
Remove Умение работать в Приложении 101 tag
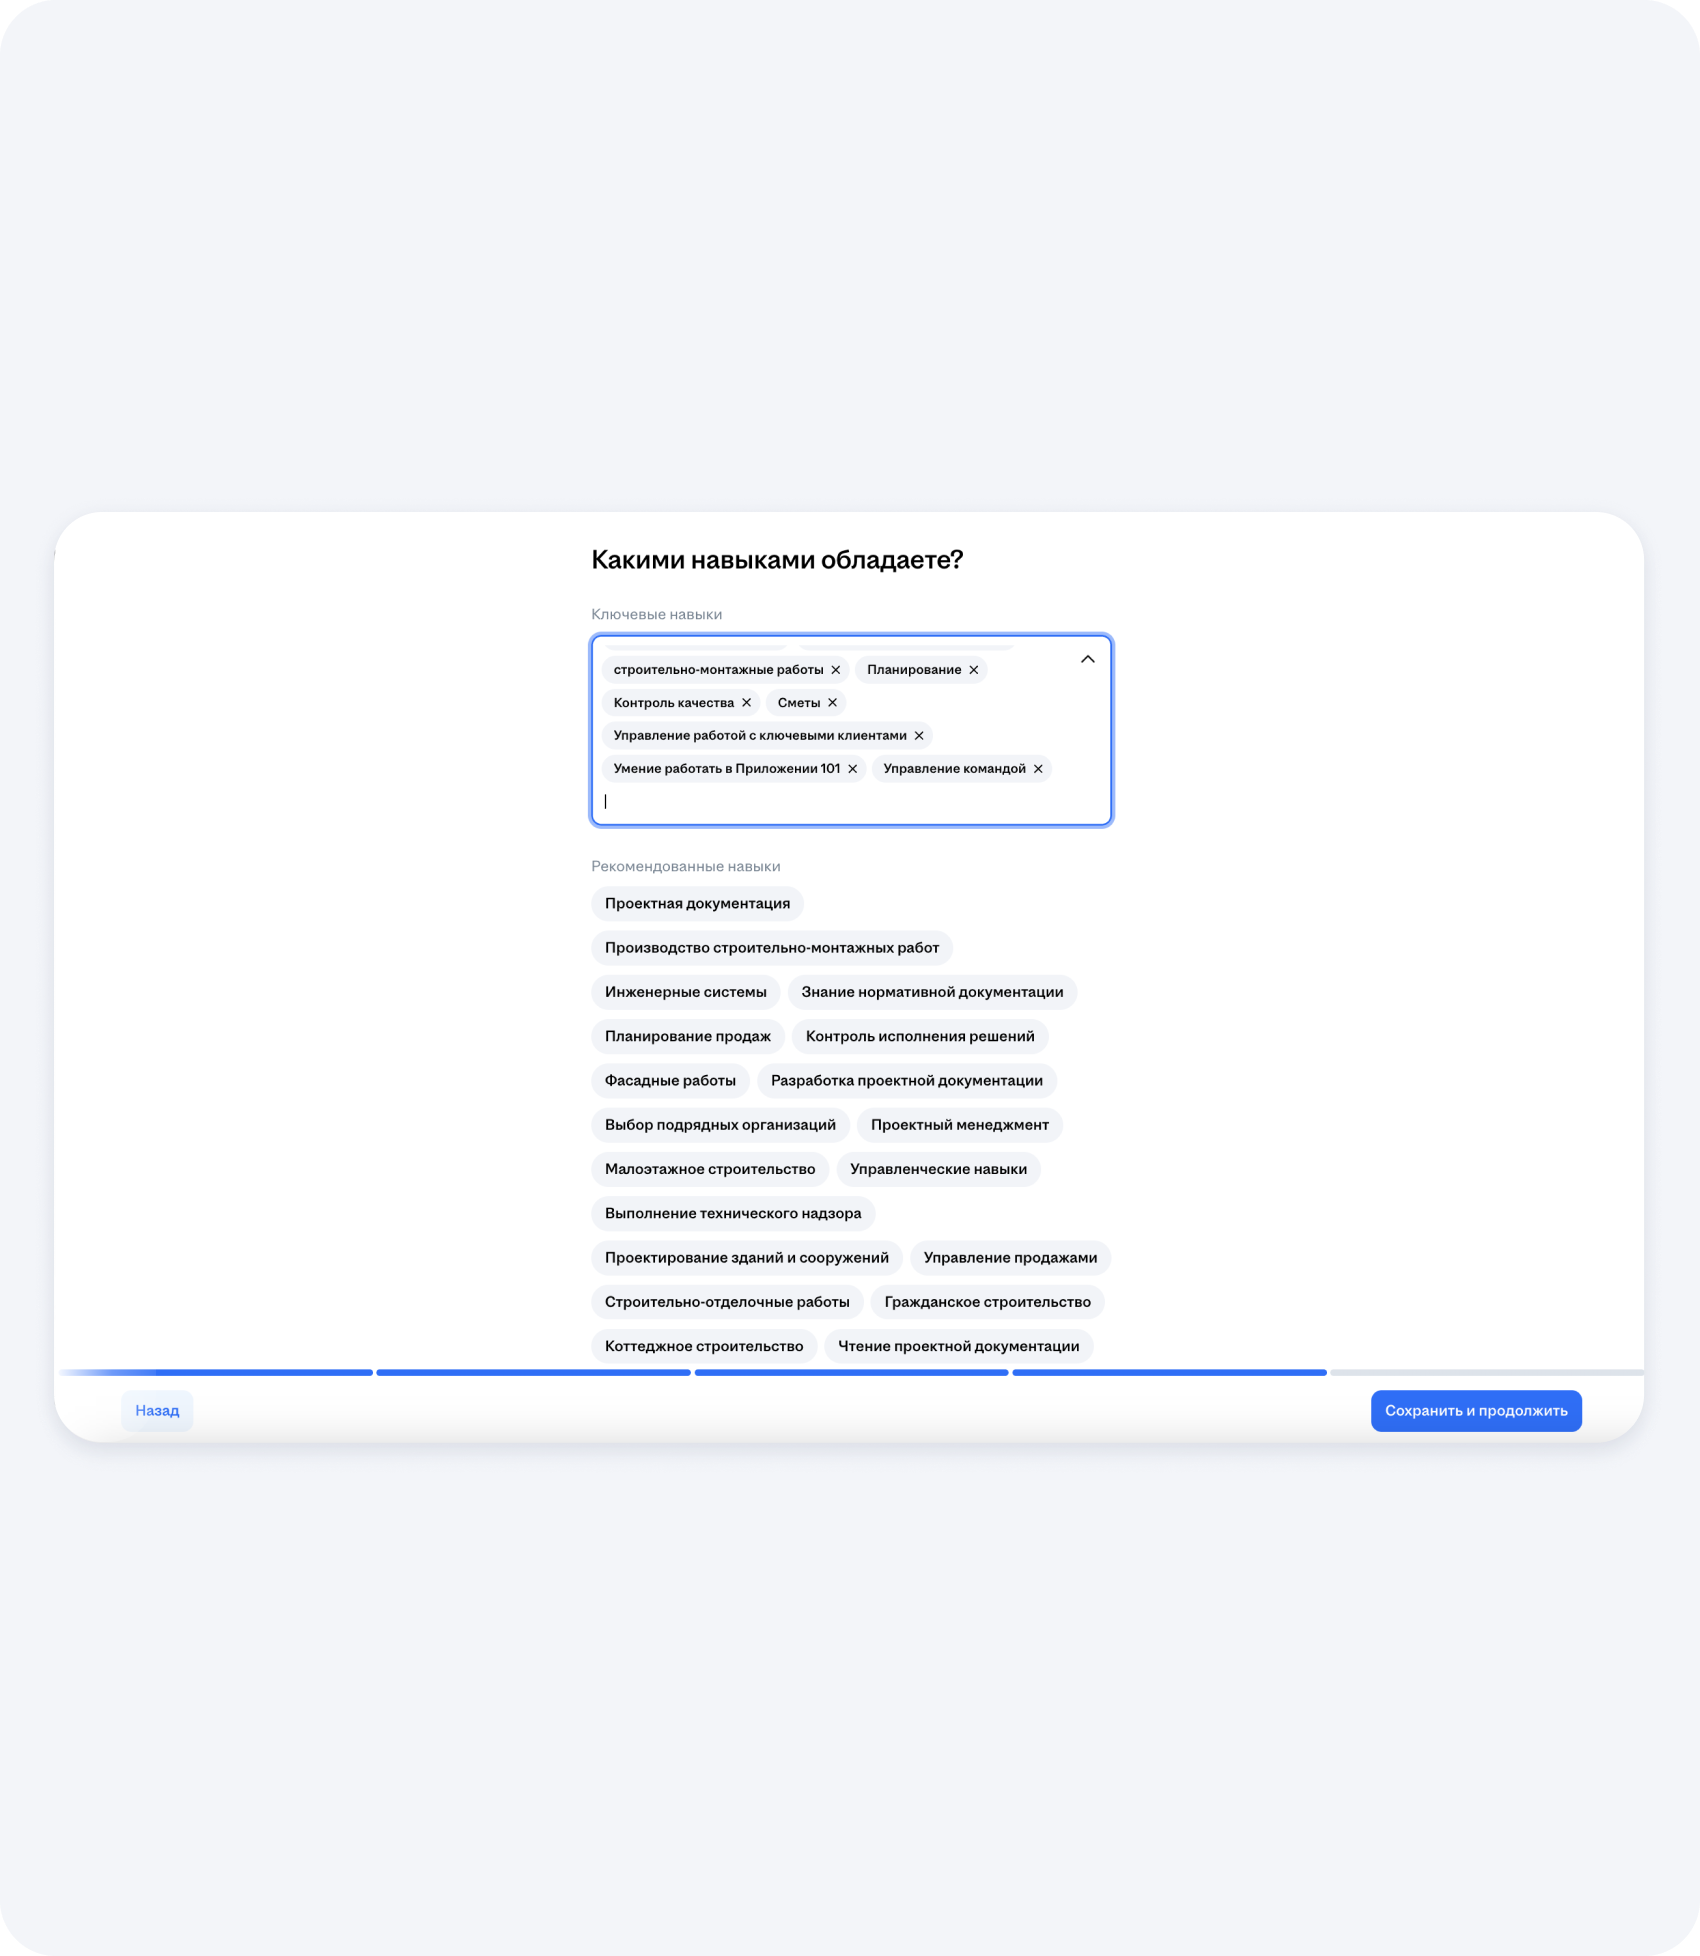[x=853, y=769]
